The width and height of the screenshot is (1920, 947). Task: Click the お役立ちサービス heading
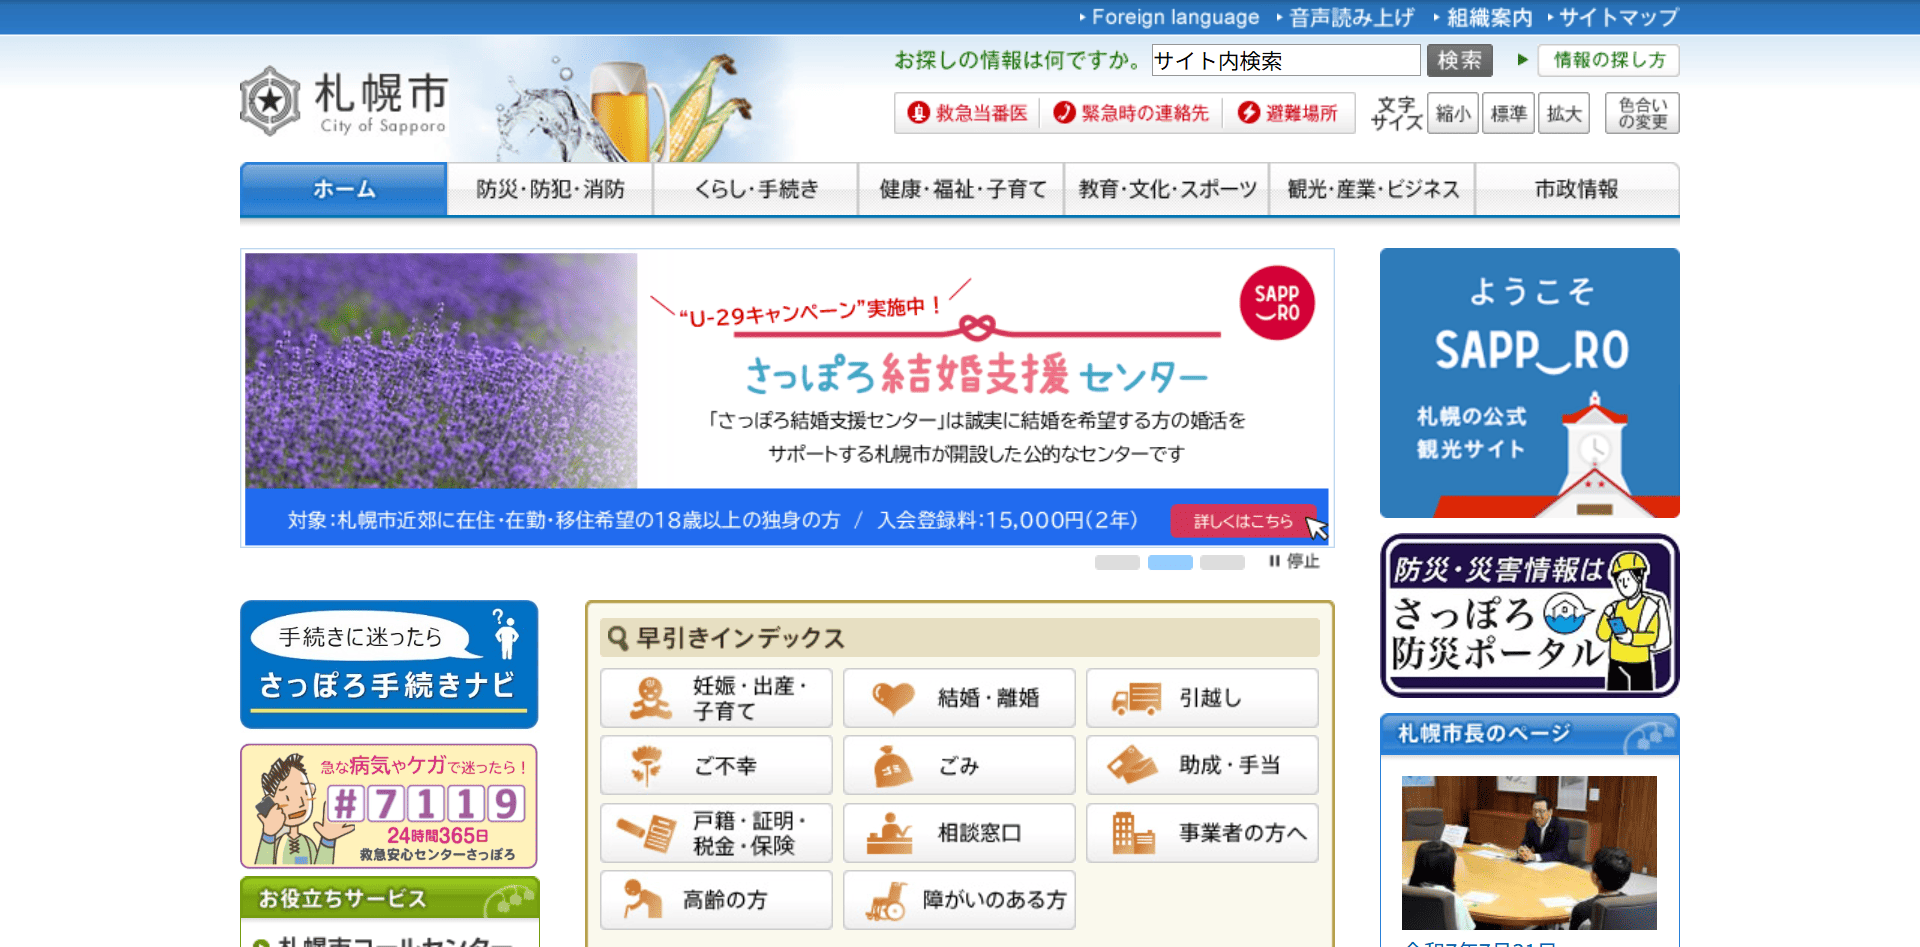389,898
